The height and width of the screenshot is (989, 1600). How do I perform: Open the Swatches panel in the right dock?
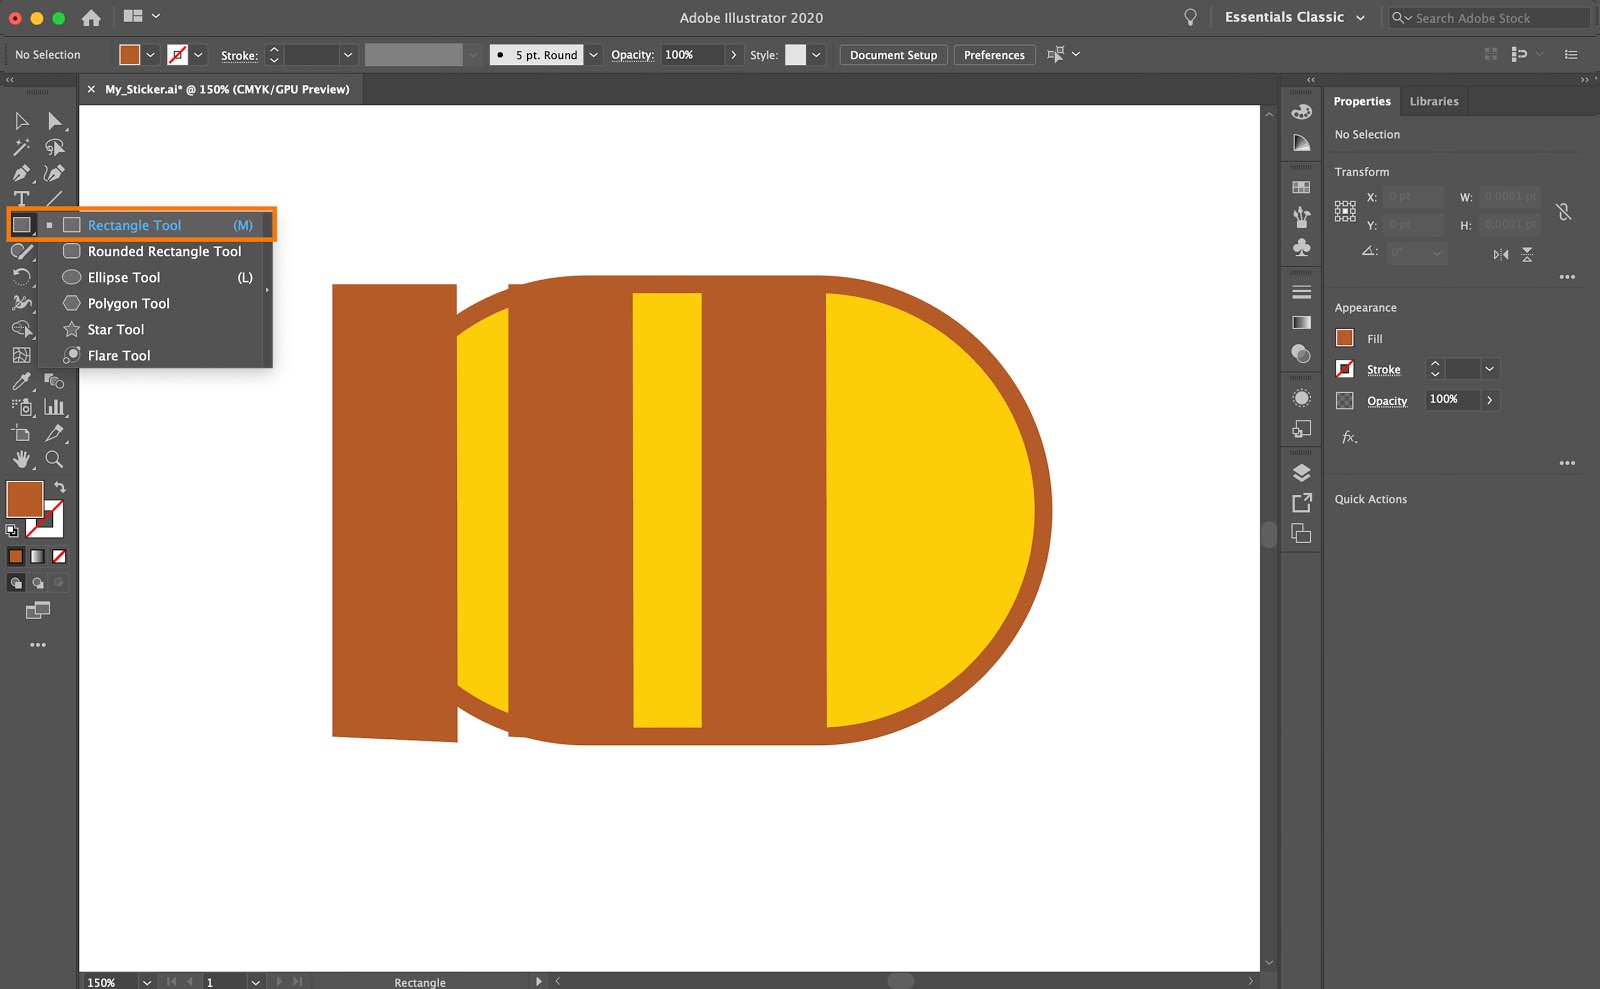click(1301, 187)
